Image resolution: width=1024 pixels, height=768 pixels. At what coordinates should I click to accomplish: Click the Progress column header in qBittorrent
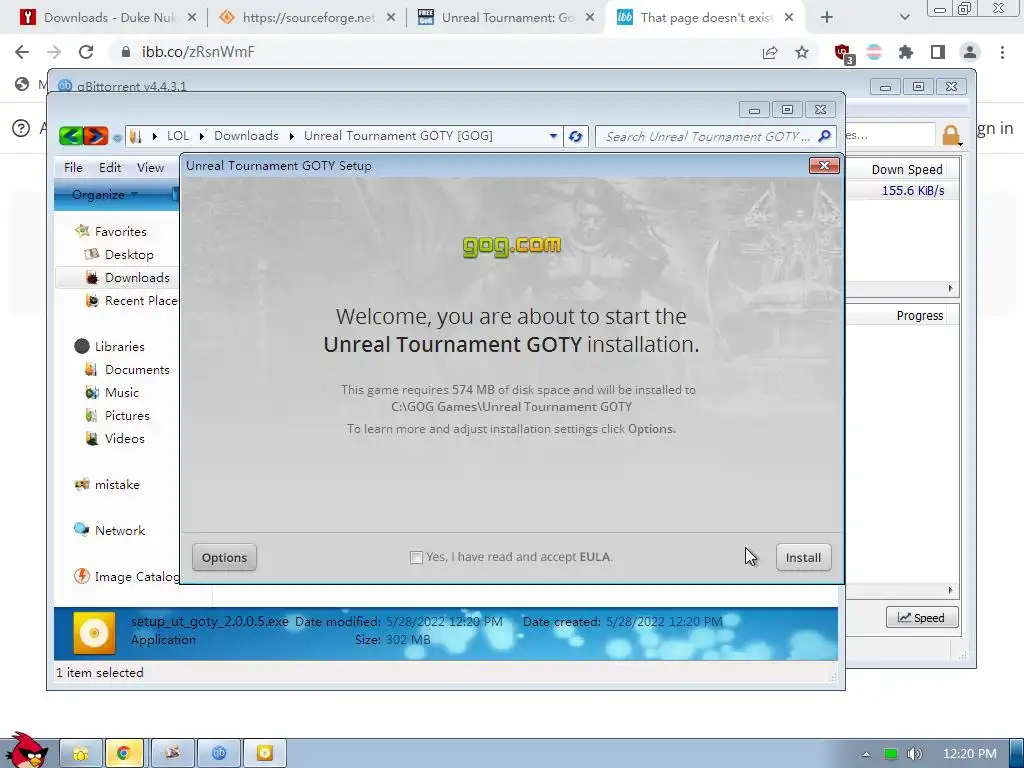[920, 315]
